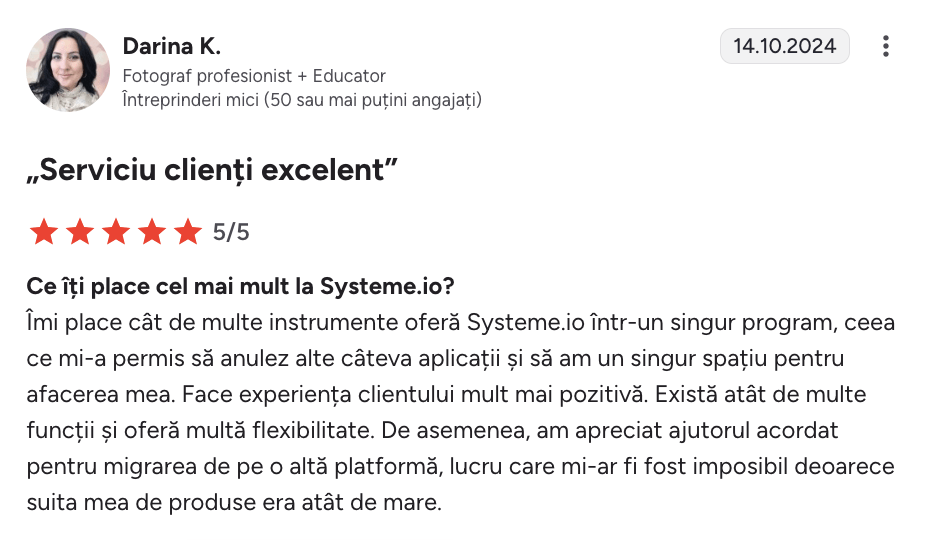
Task: Click the "Întreprinderi mici" company size line
Action: pyautogui.click(x=302, y=99)
